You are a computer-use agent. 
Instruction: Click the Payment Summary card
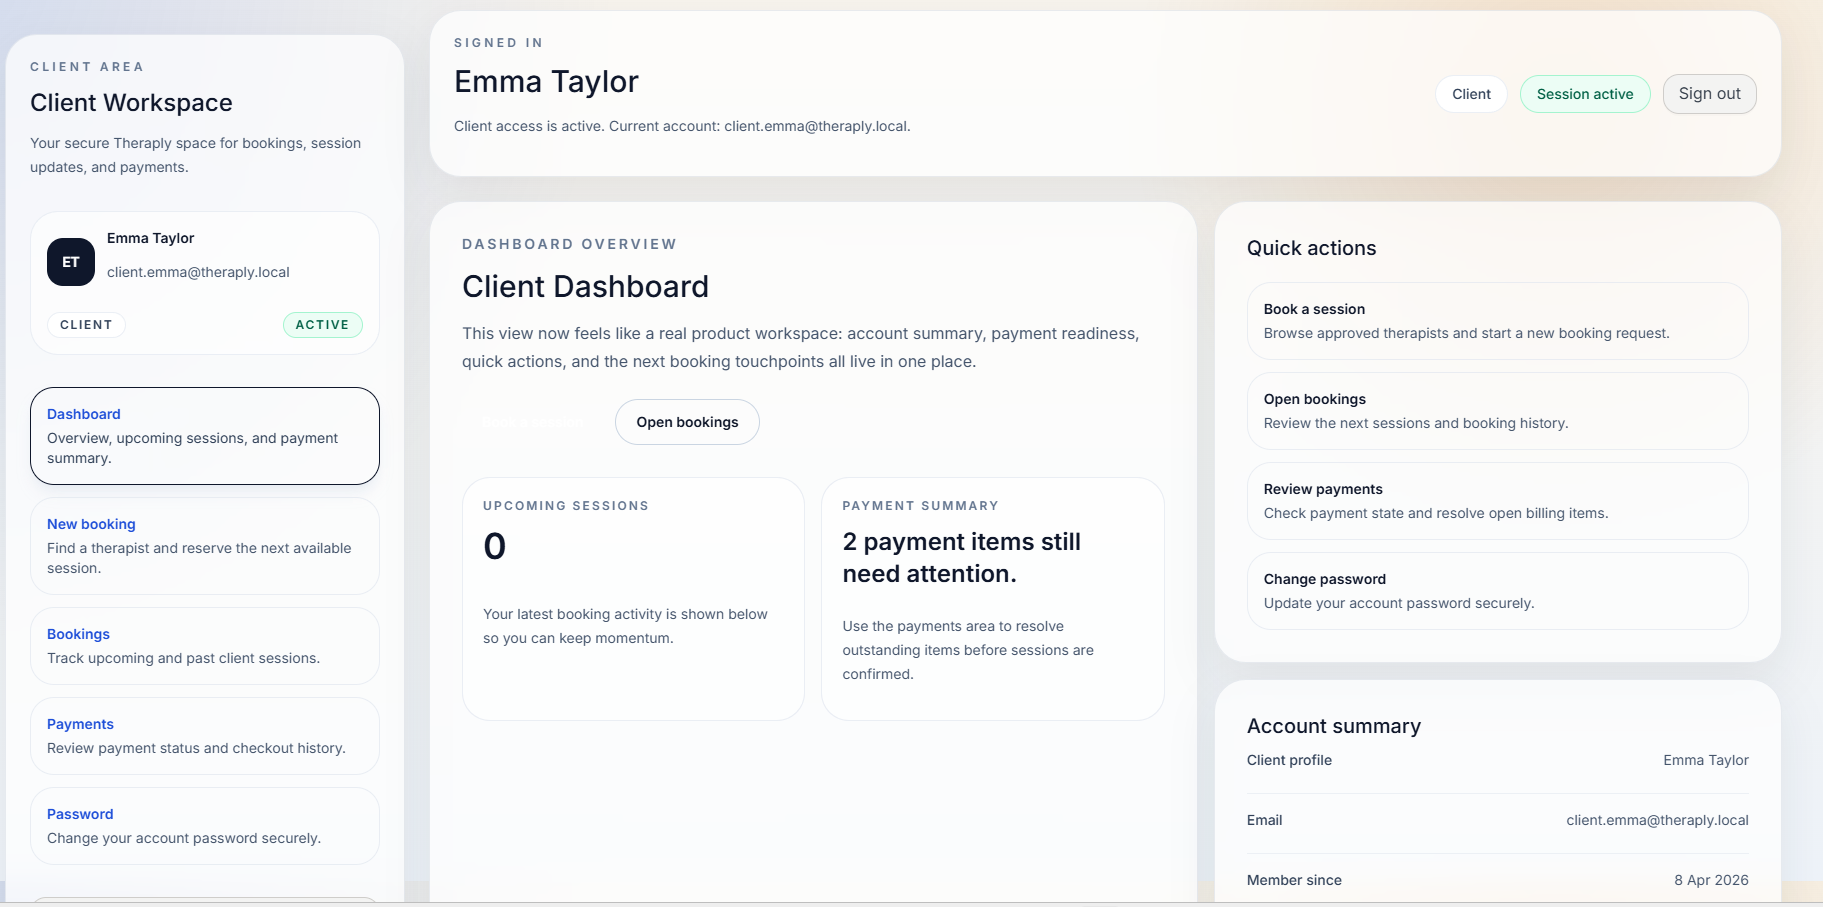[992, 599]
